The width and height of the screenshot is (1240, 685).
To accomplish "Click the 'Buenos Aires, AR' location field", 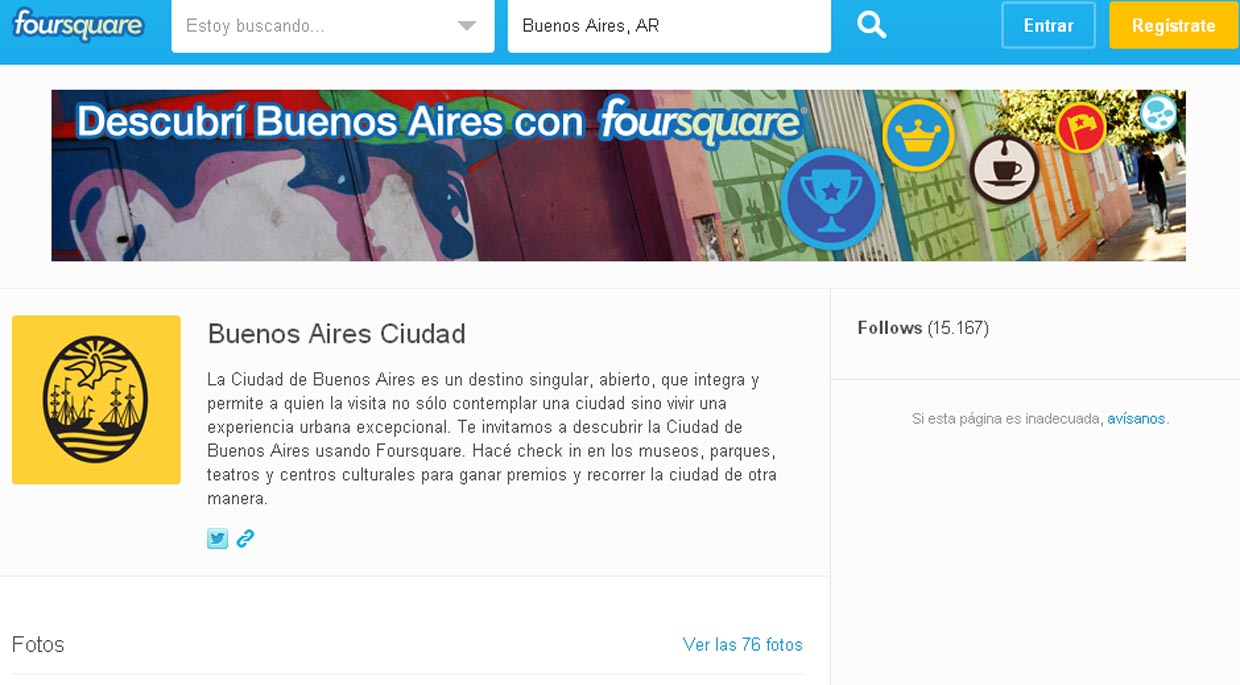I will point(669,26).
